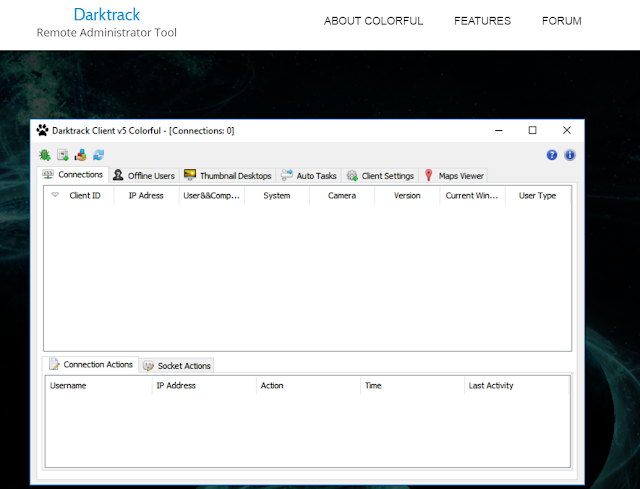
Task: Open the blue info icon
Action: tap(570, 155)
